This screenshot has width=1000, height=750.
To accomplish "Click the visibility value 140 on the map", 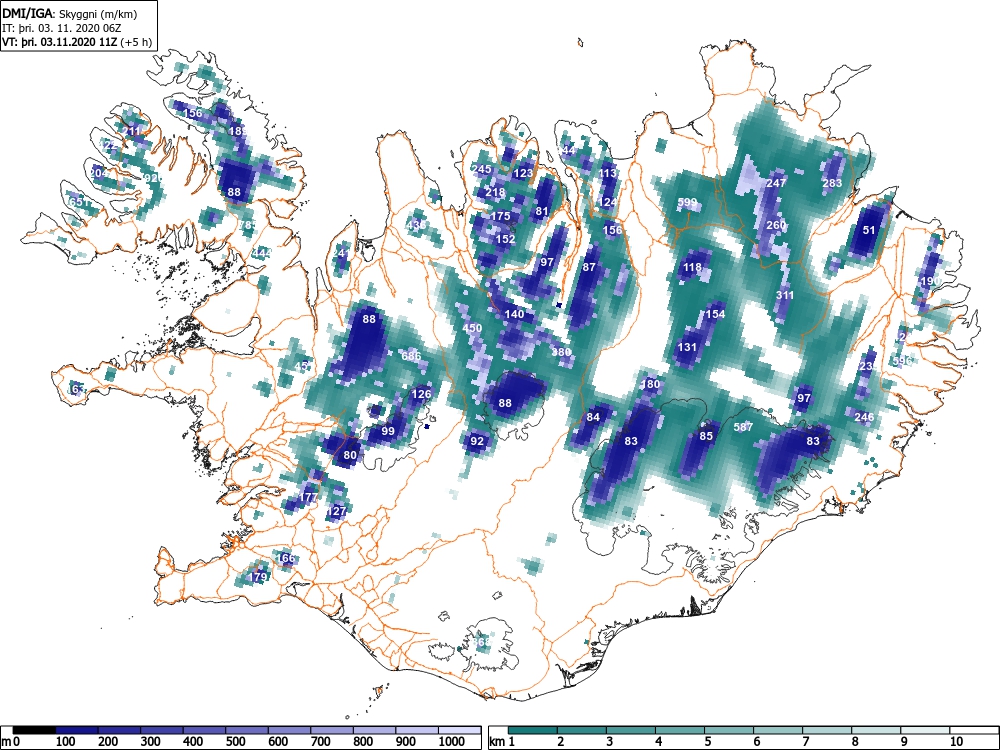I will point(514,314).
